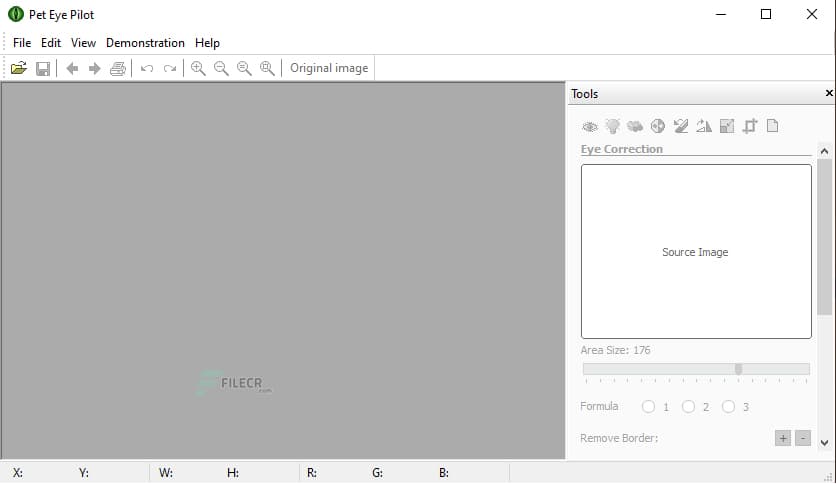Go to next image with right arrow
The height and width of the screenshot is (484, 836).
coord(94,68)
